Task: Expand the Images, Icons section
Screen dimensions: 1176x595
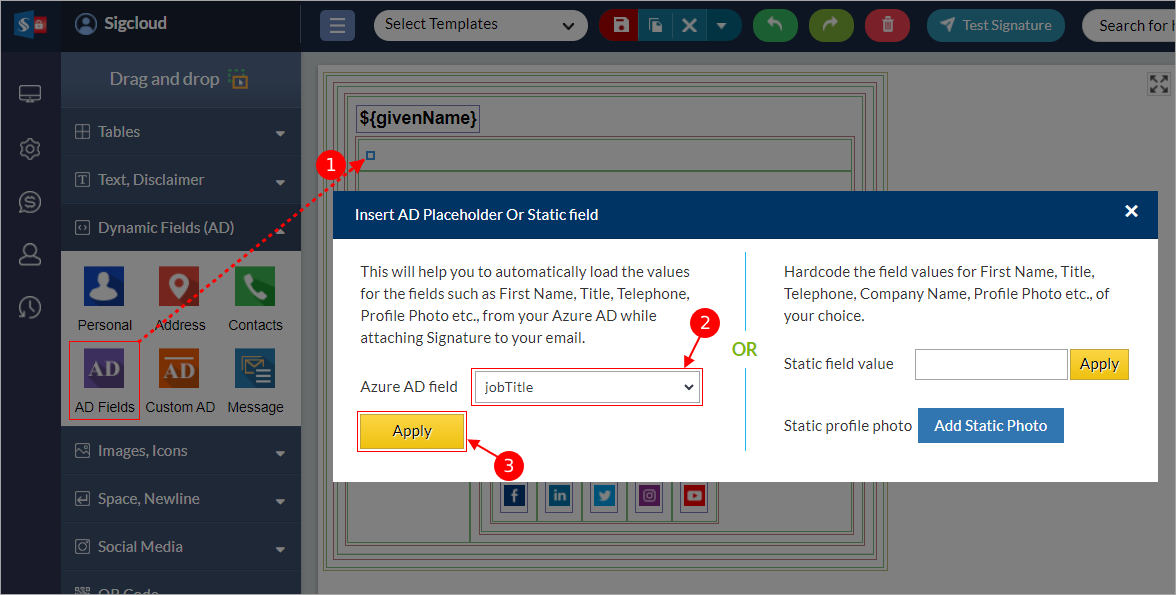Action: pyautogui.click(x=180, y=451)
